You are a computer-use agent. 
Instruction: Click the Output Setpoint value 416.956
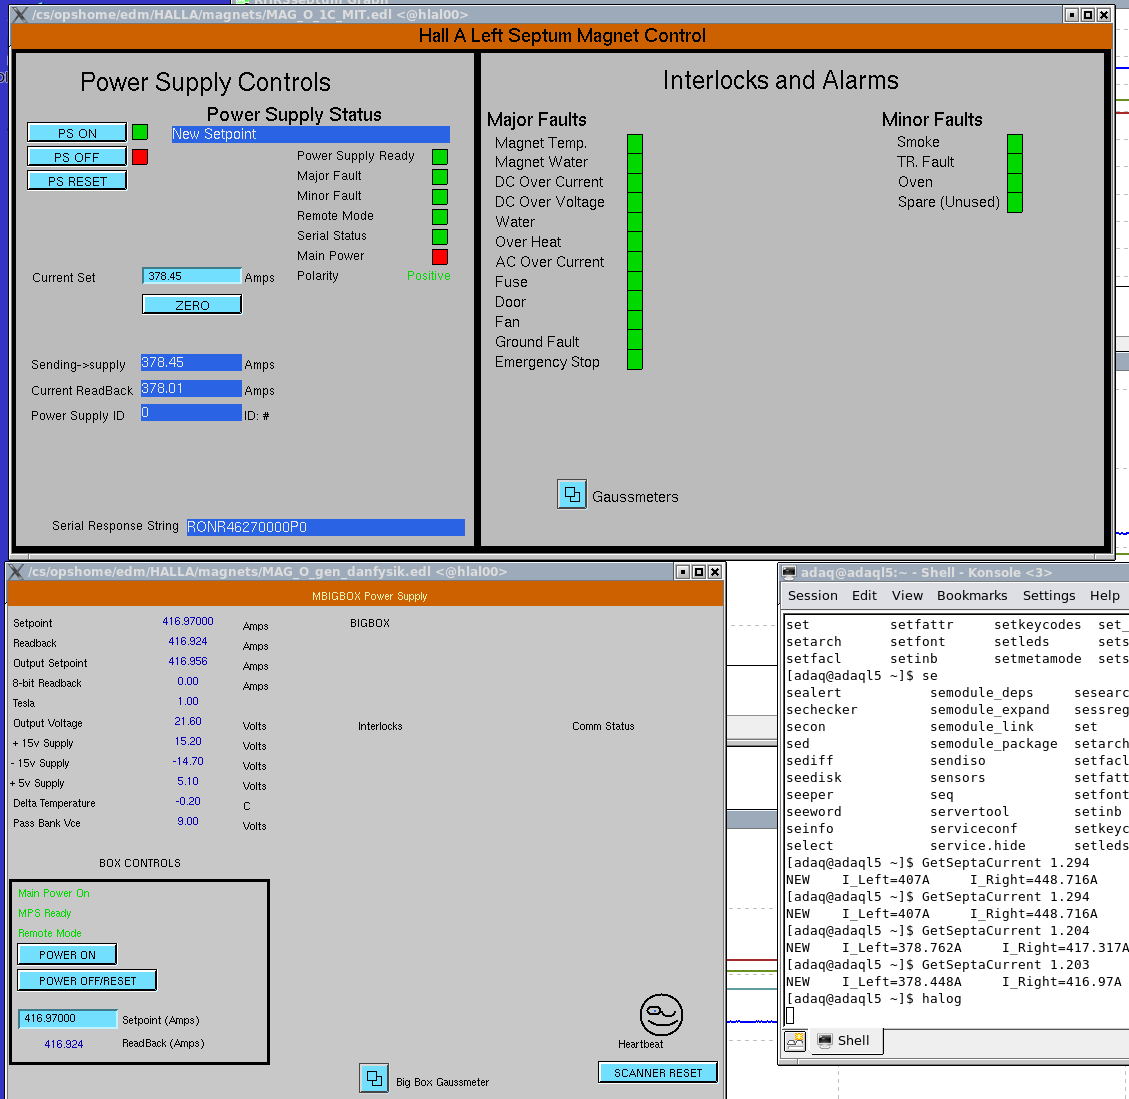pos(188,661)
